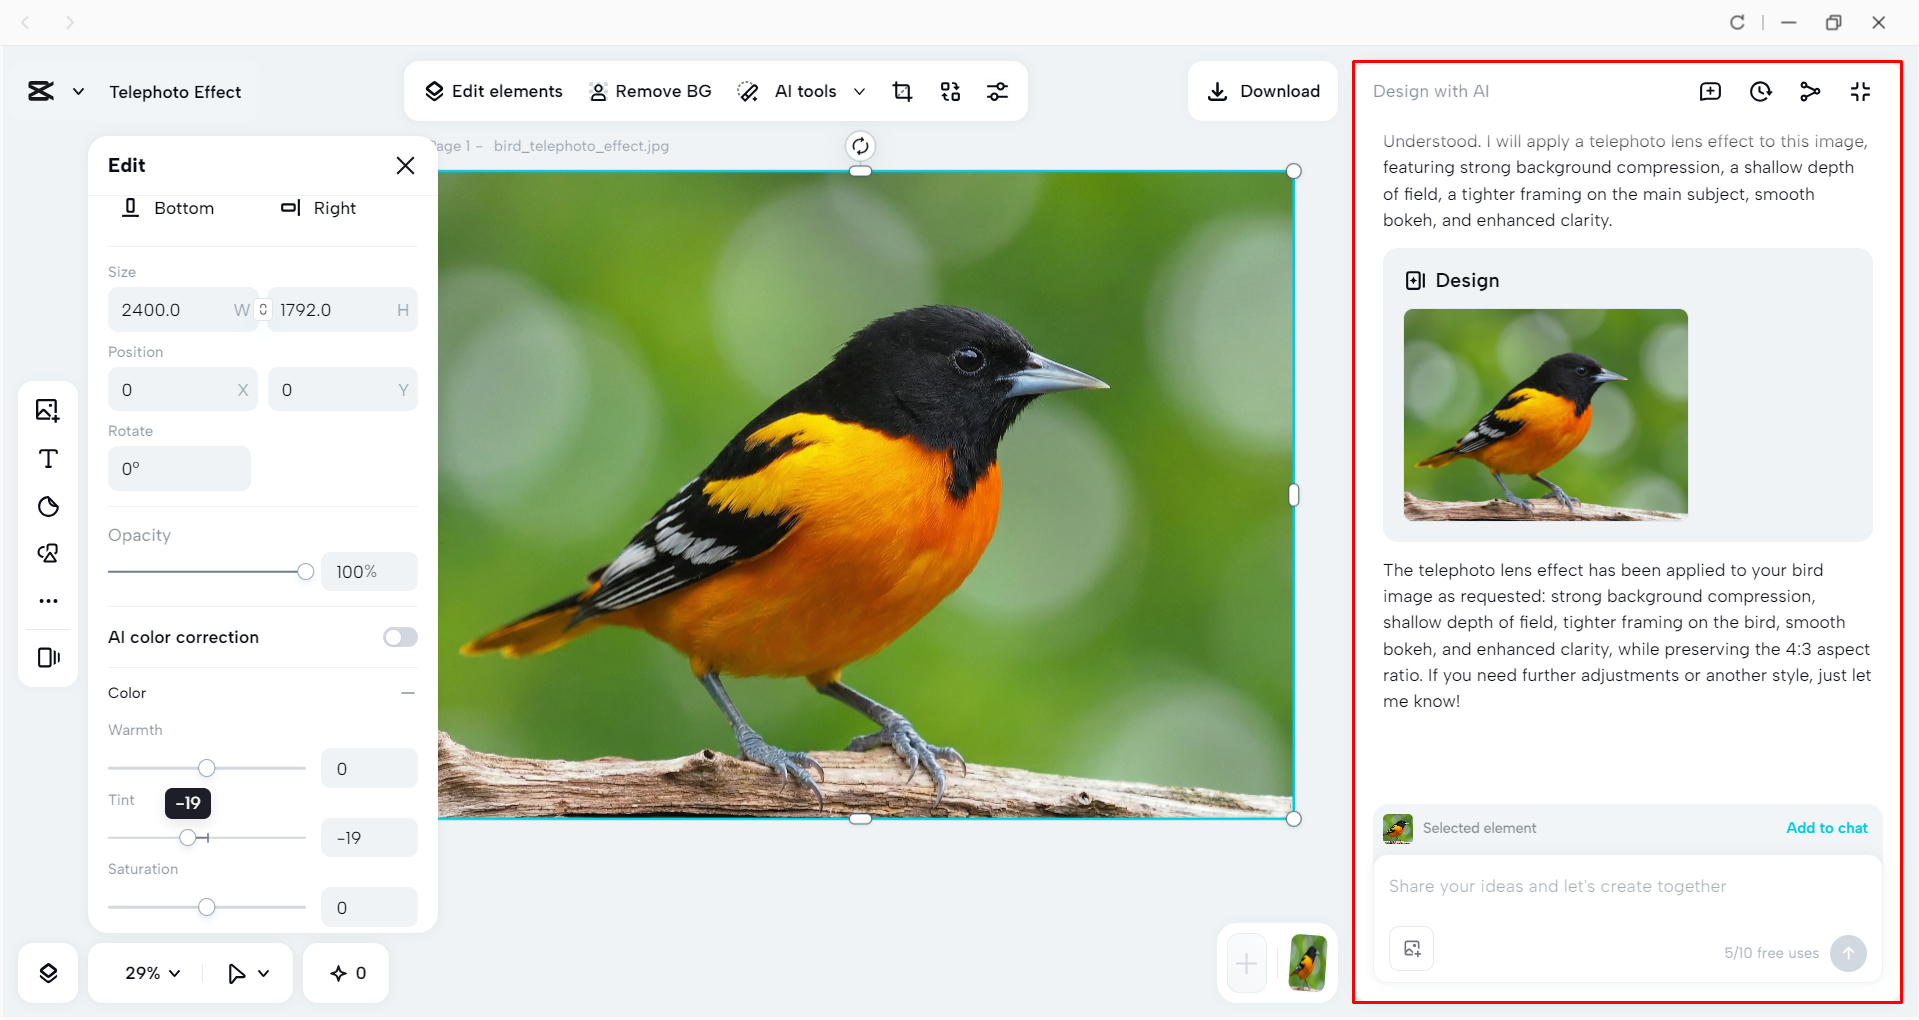Click the Download button
1919x1020 pixels.
[1263, 91]
